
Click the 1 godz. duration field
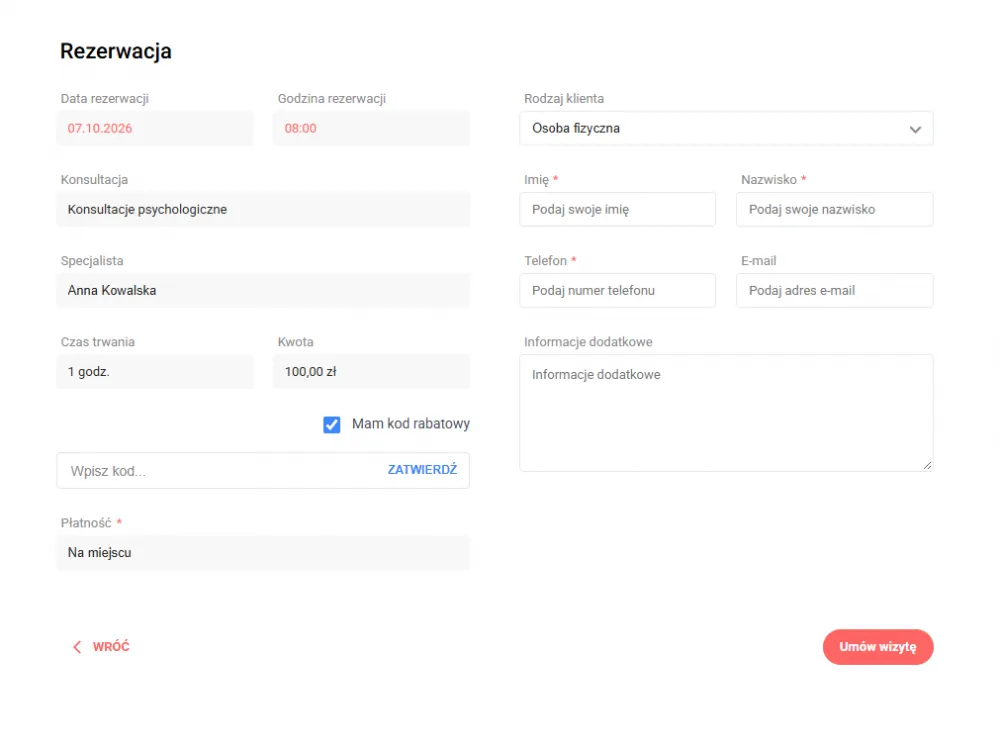point(155,372)
